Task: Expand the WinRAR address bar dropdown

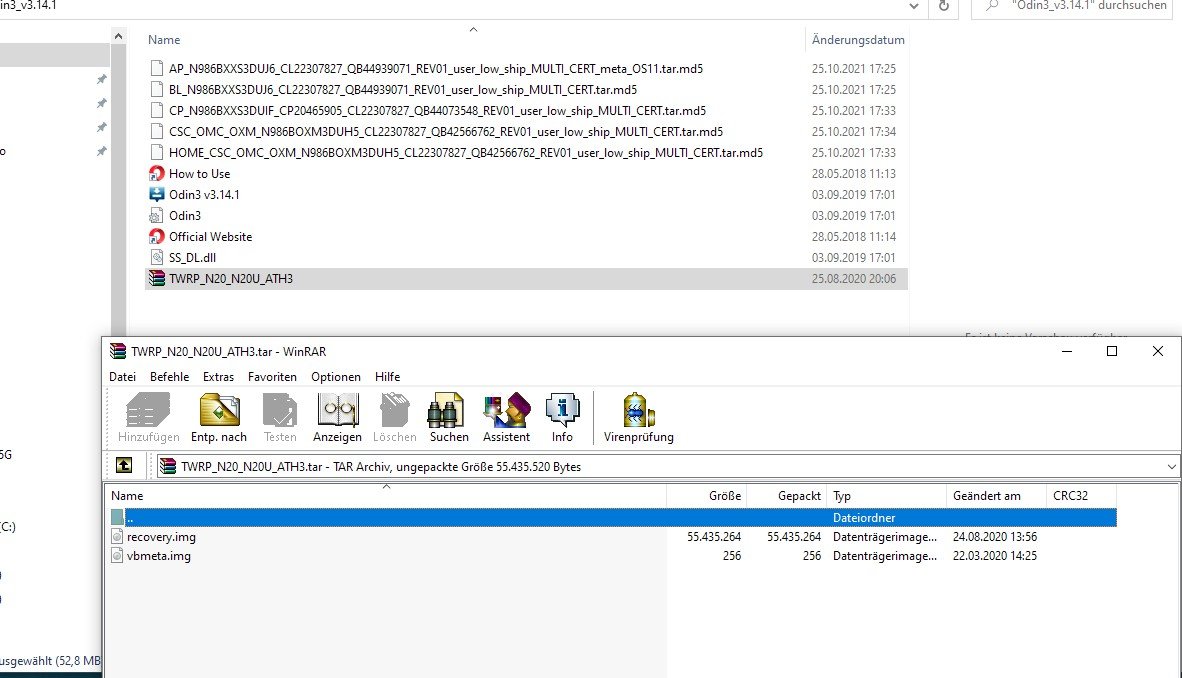Action: [x=1171, y=467]
